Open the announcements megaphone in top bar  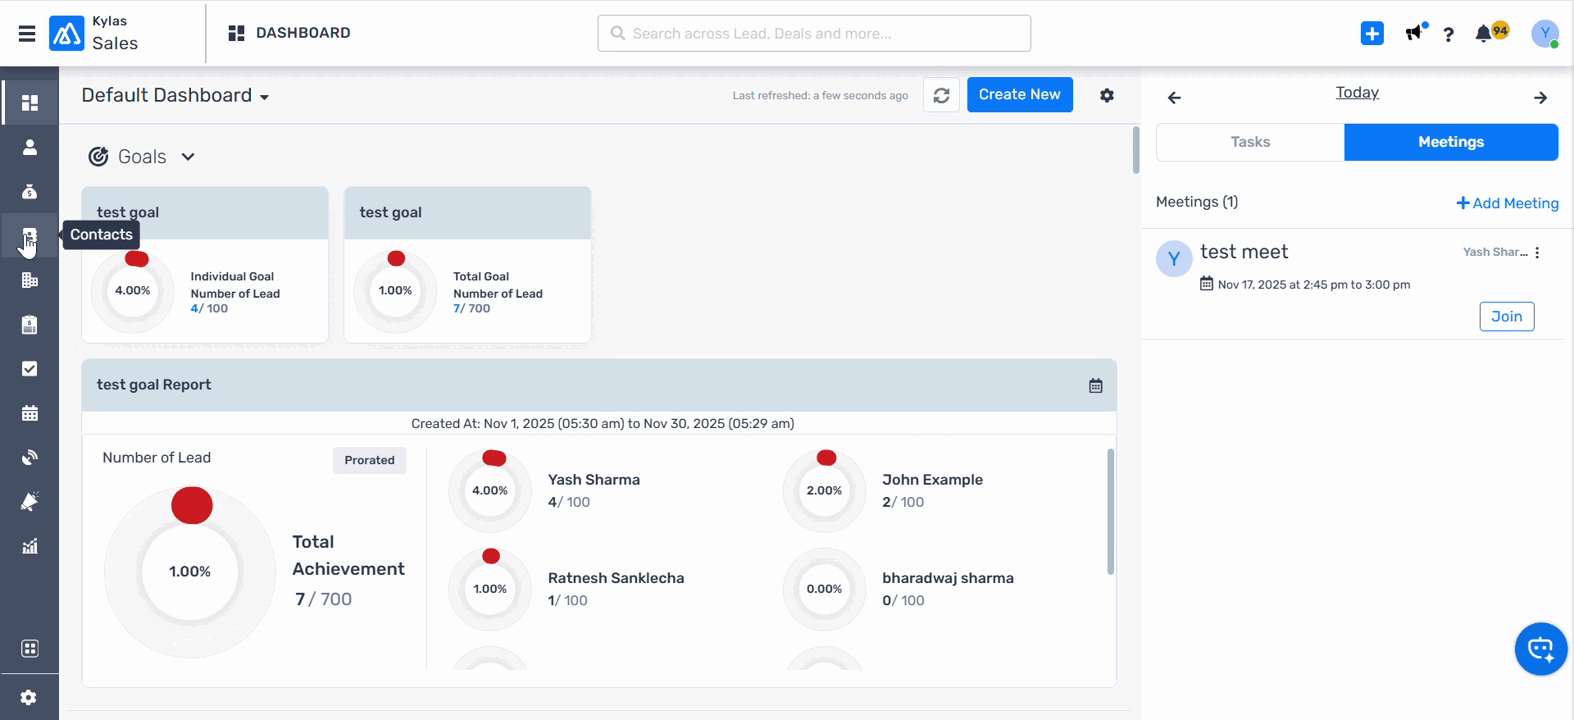[x=1413, y=34]
